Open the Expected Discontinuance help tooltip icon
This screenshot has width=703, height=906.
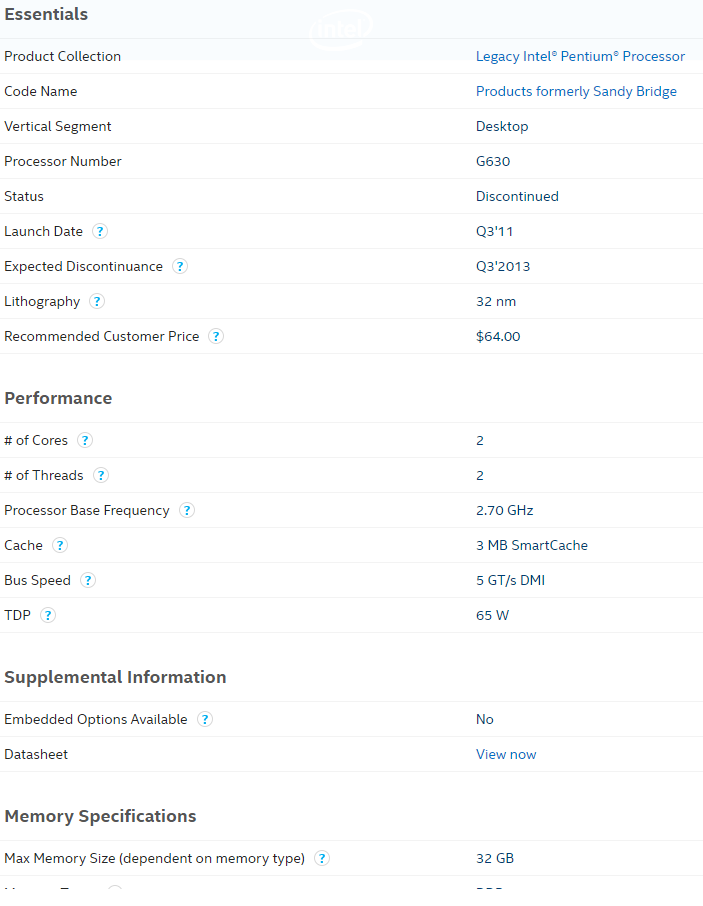tap(180, 266)
